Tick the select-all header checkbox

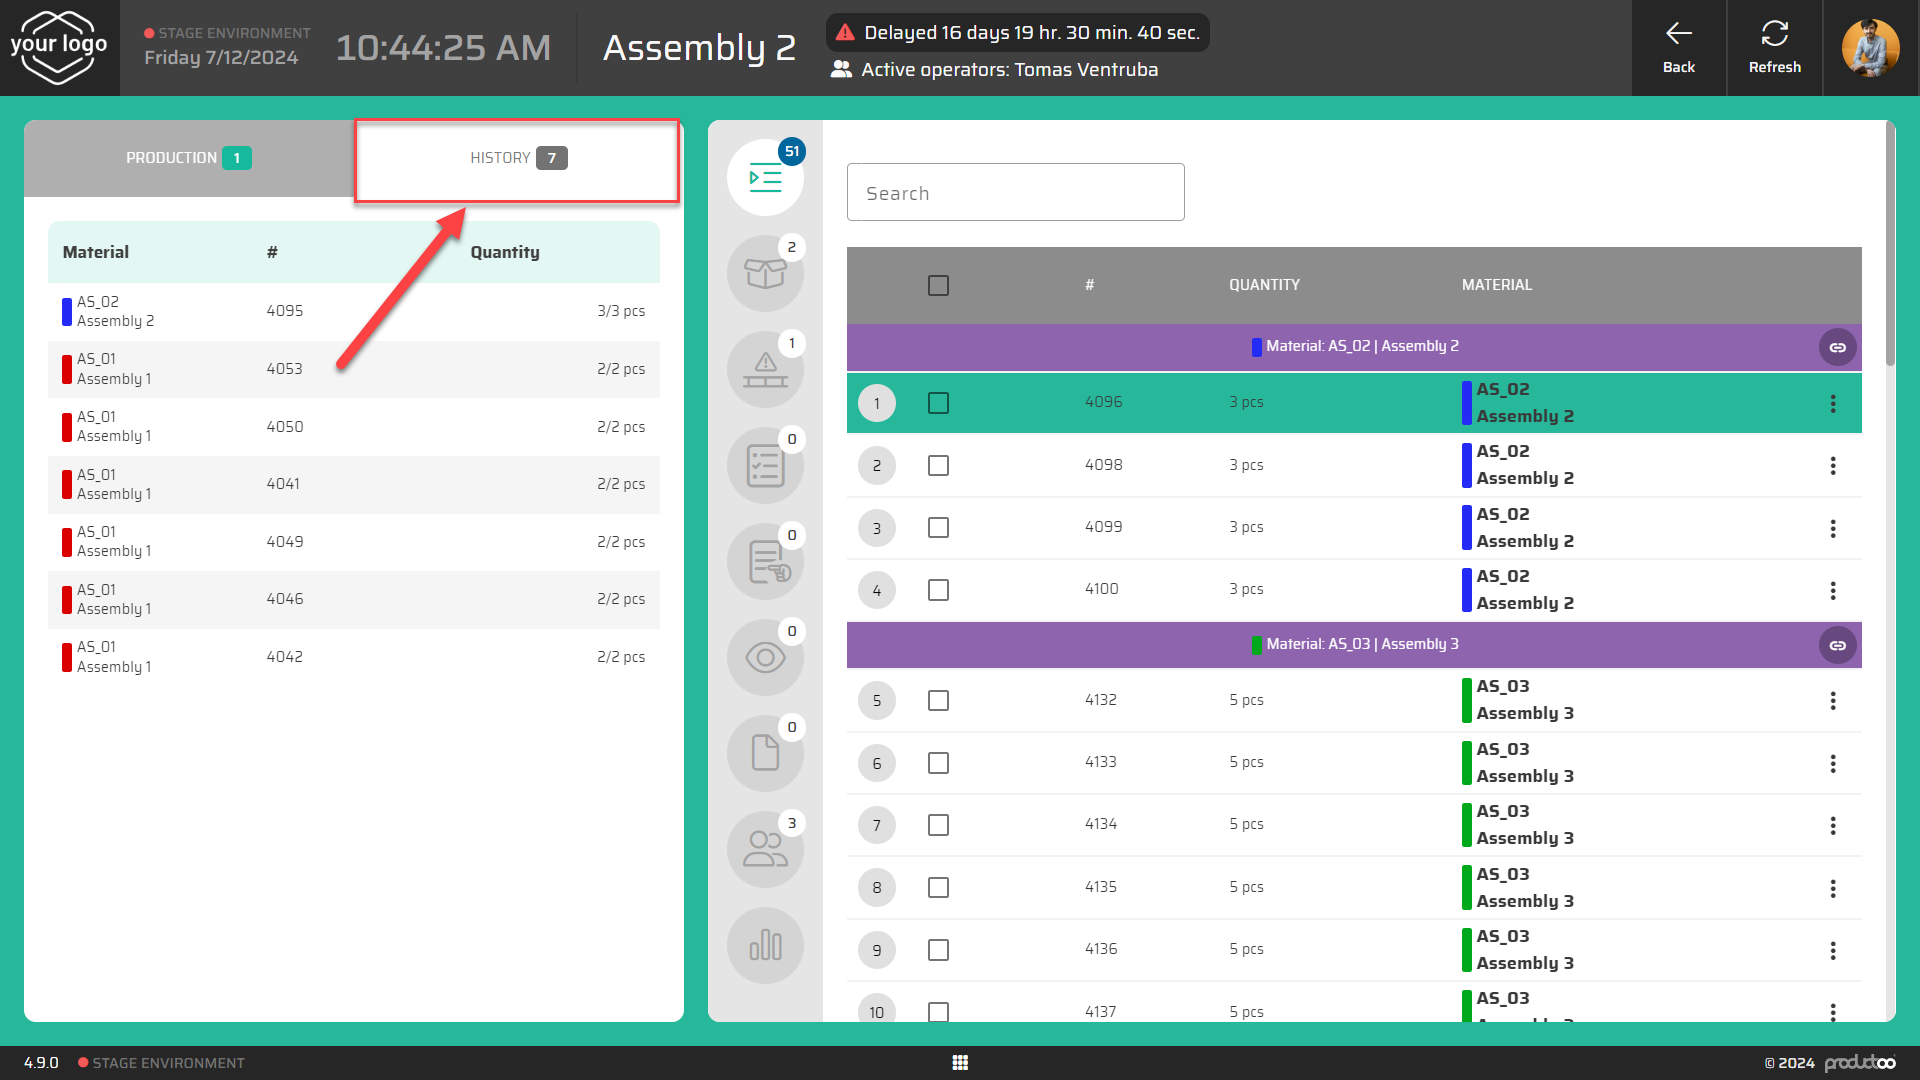(x=938, y=285)
